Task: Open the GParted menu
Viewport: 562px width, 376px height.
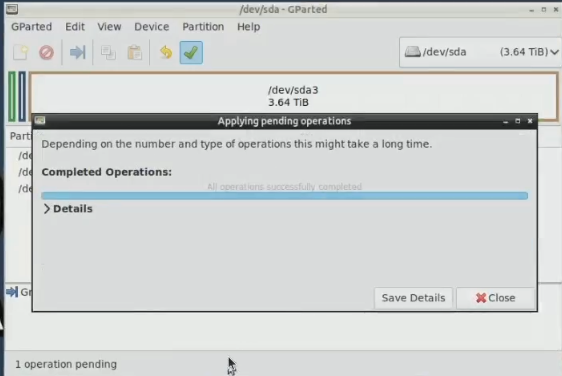Action: [32, 27]
